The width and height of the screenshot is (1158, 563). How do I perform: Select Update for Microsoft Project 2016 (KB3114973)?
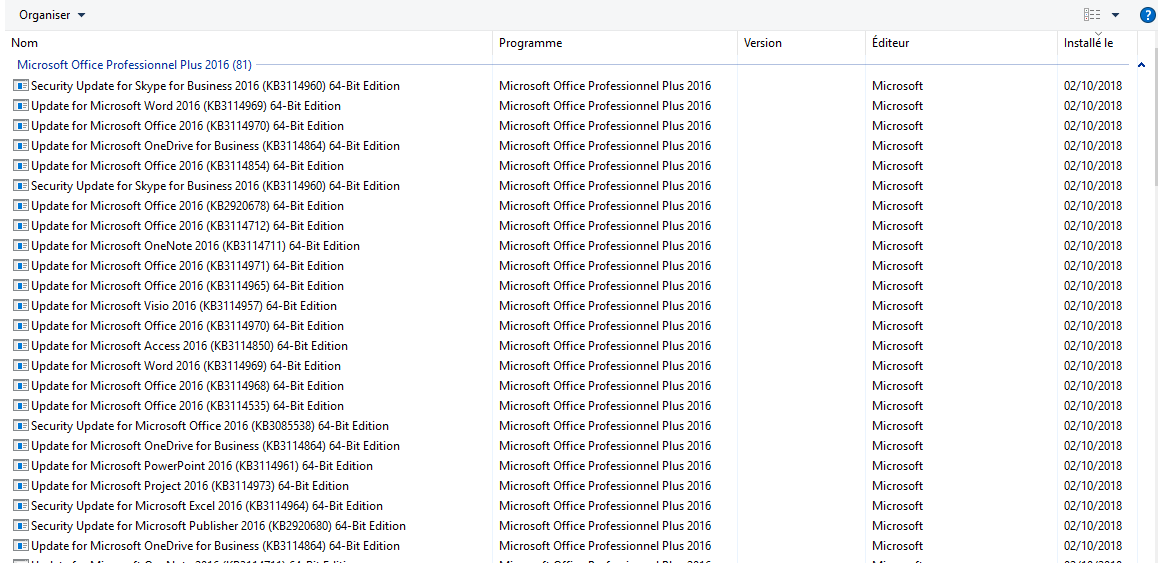click(x=190, y=485)
